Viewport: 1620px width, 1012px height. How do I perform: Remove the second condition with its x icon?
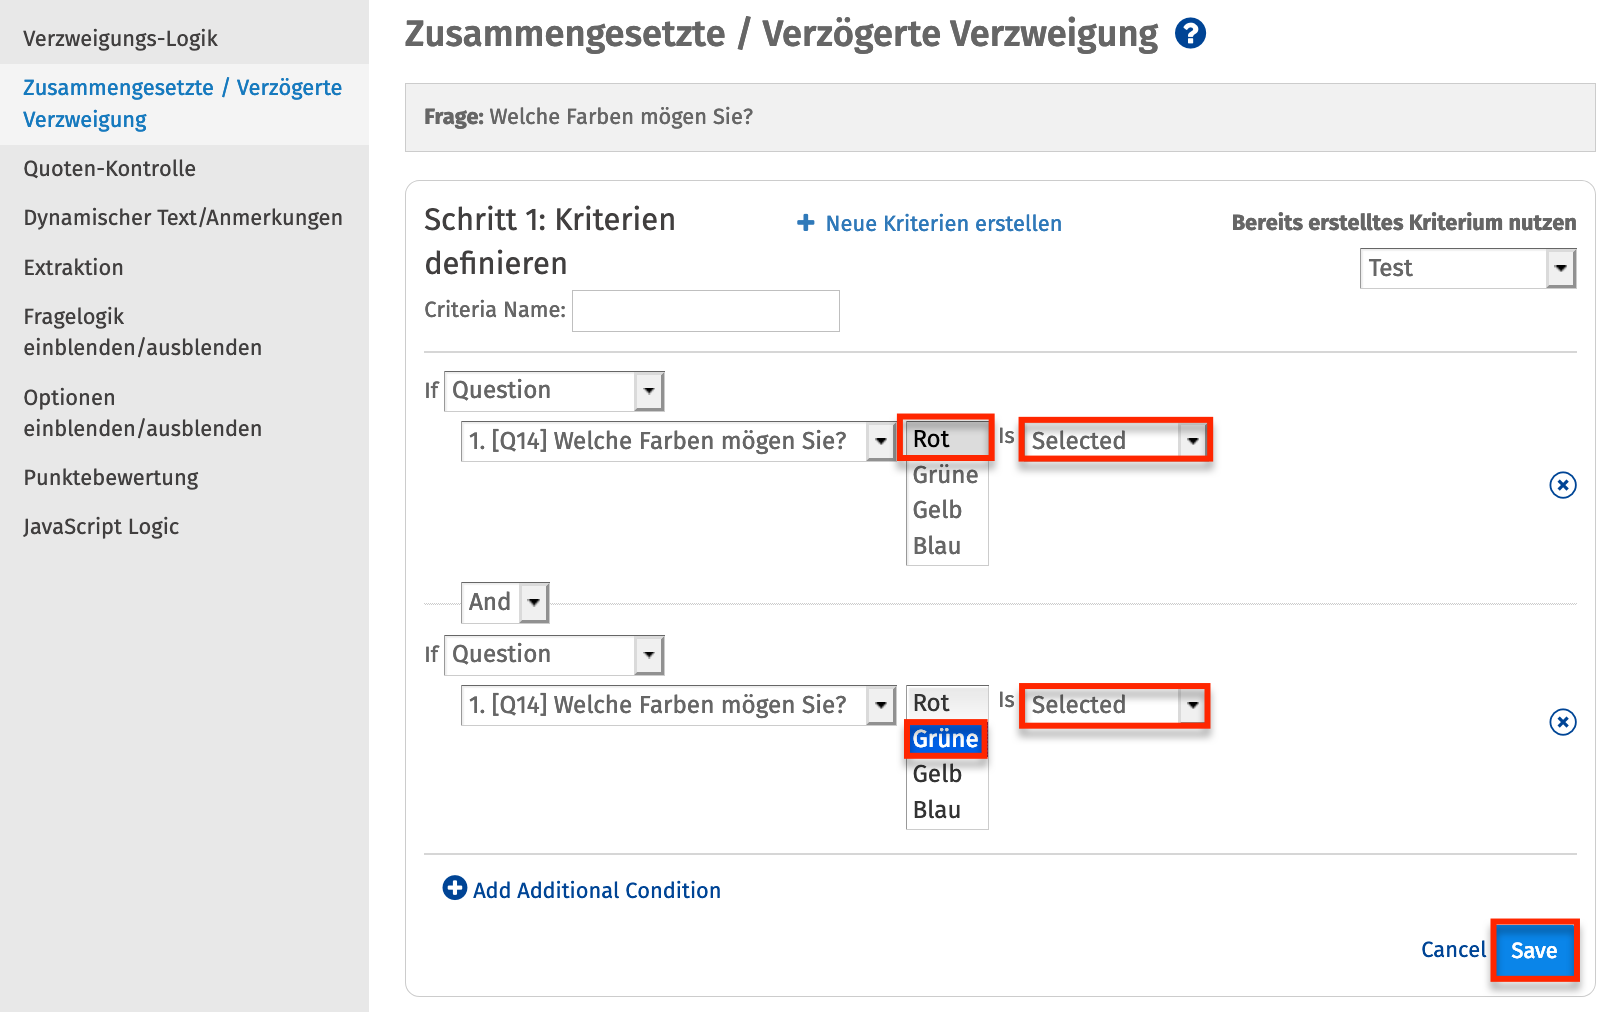coord(1562,723)
